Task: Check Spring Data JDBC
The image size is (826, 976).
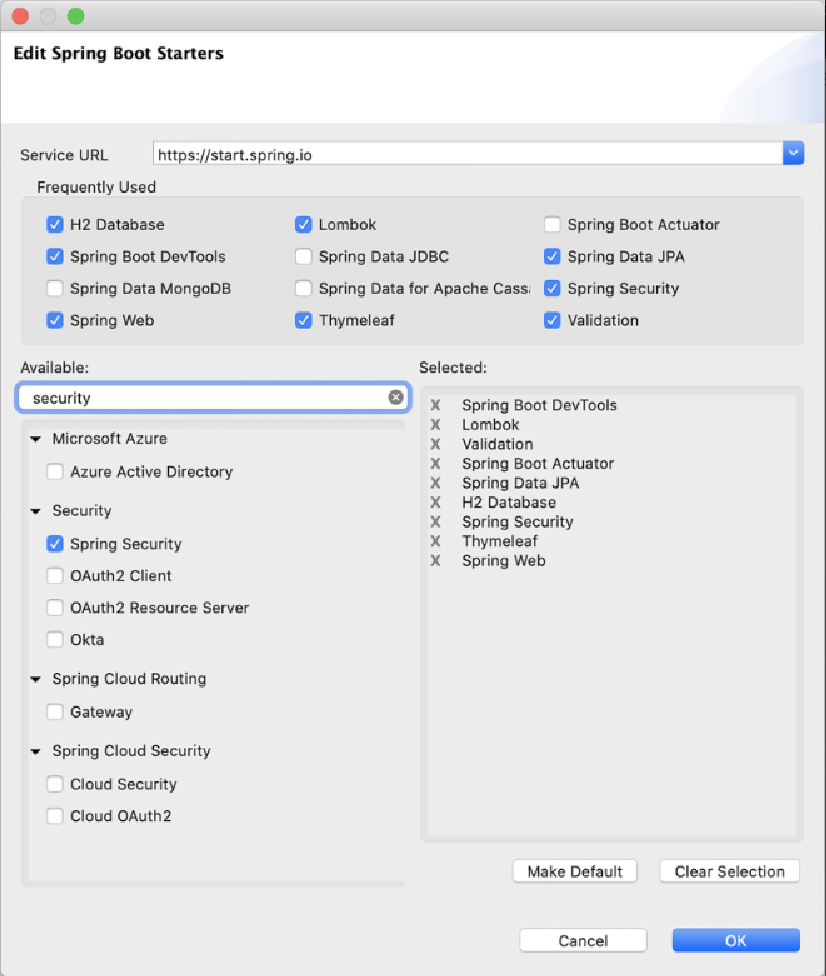Action: (x=303, y=256)
